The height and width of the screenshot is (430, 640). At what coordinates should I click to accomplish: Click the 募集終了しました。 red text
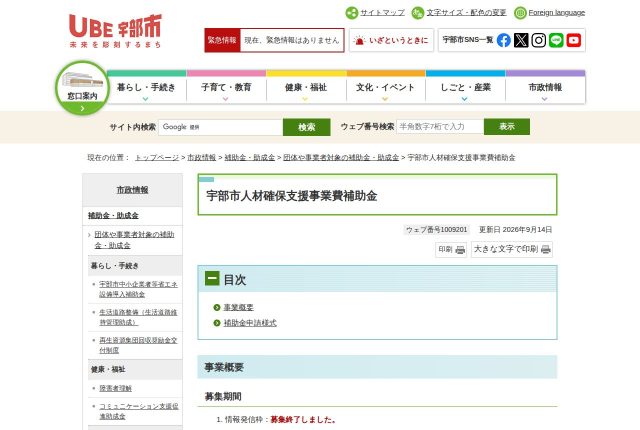(303, 419)
